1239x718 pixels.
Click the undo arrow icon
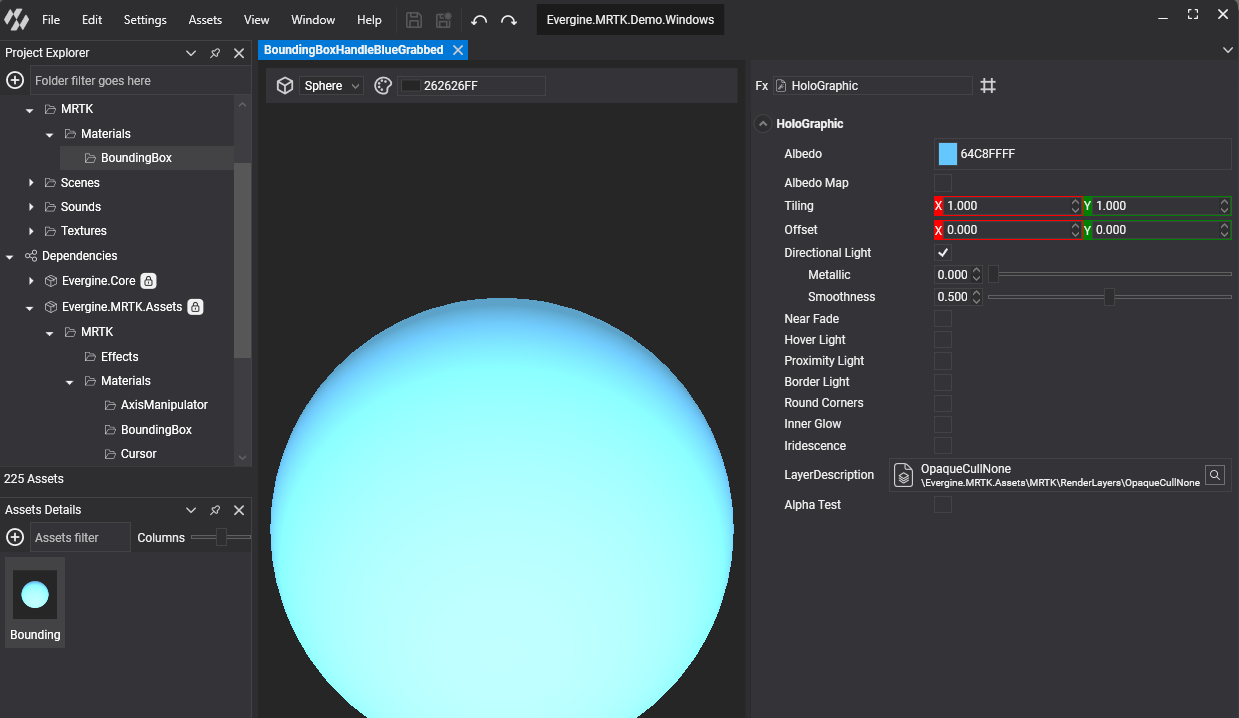[479, 20]
